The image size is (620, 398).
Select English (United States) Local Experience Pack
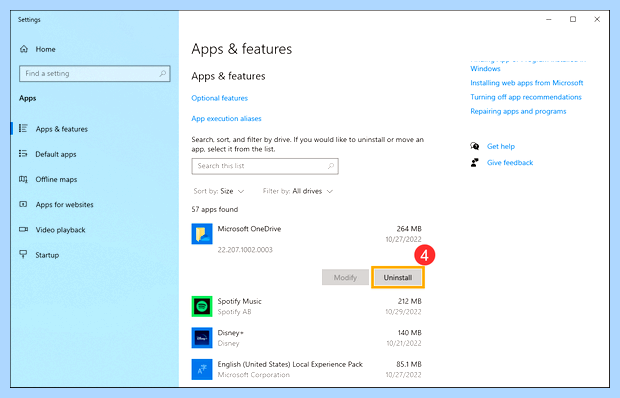[290, 364]
